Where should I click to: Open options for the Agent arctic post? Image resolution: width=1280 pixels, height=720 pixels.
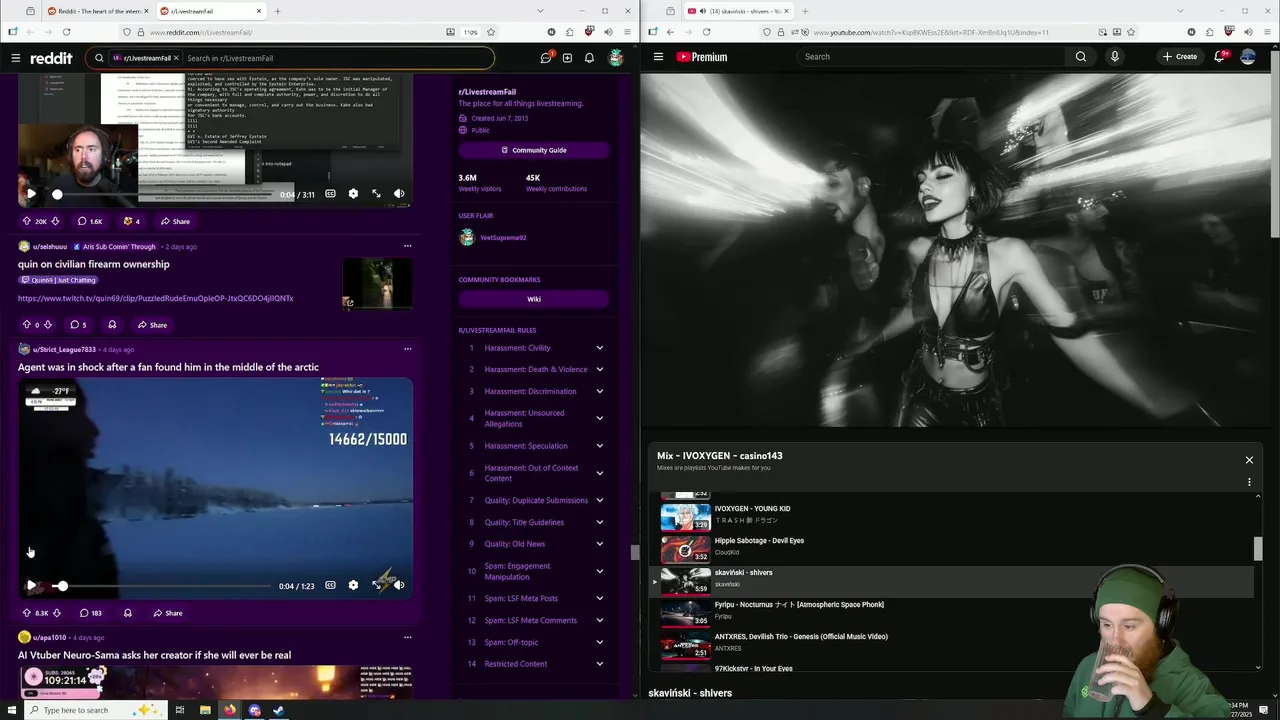click(x=407, y=349)
